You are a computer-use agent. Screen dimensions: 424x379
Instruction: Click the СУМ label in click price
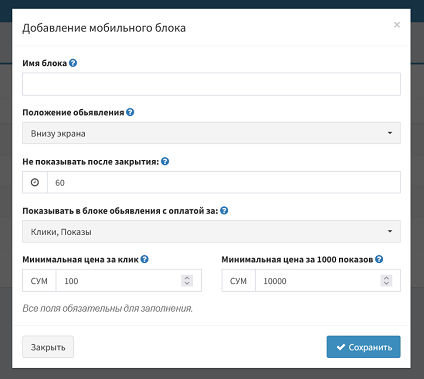[39, 281]
